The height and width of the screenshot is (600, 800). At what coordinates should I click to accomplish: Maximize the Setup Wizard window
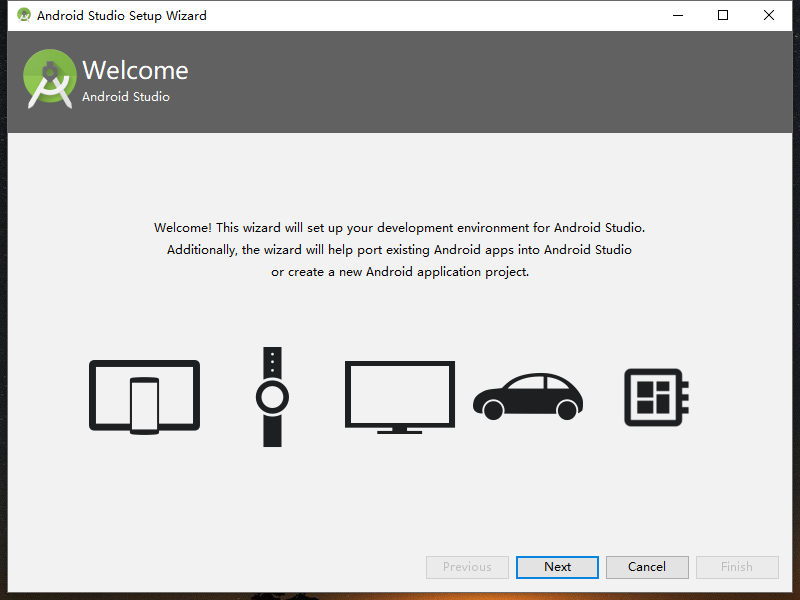coord(723,15)
